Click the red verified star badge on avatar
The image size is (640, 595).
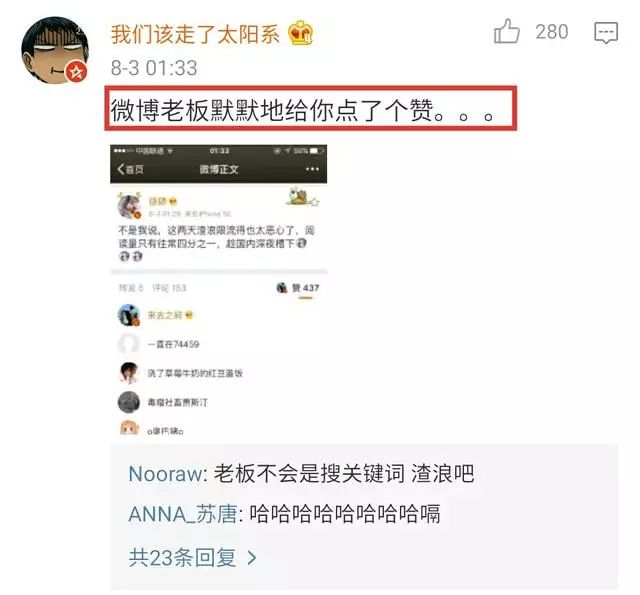(77, 72)
